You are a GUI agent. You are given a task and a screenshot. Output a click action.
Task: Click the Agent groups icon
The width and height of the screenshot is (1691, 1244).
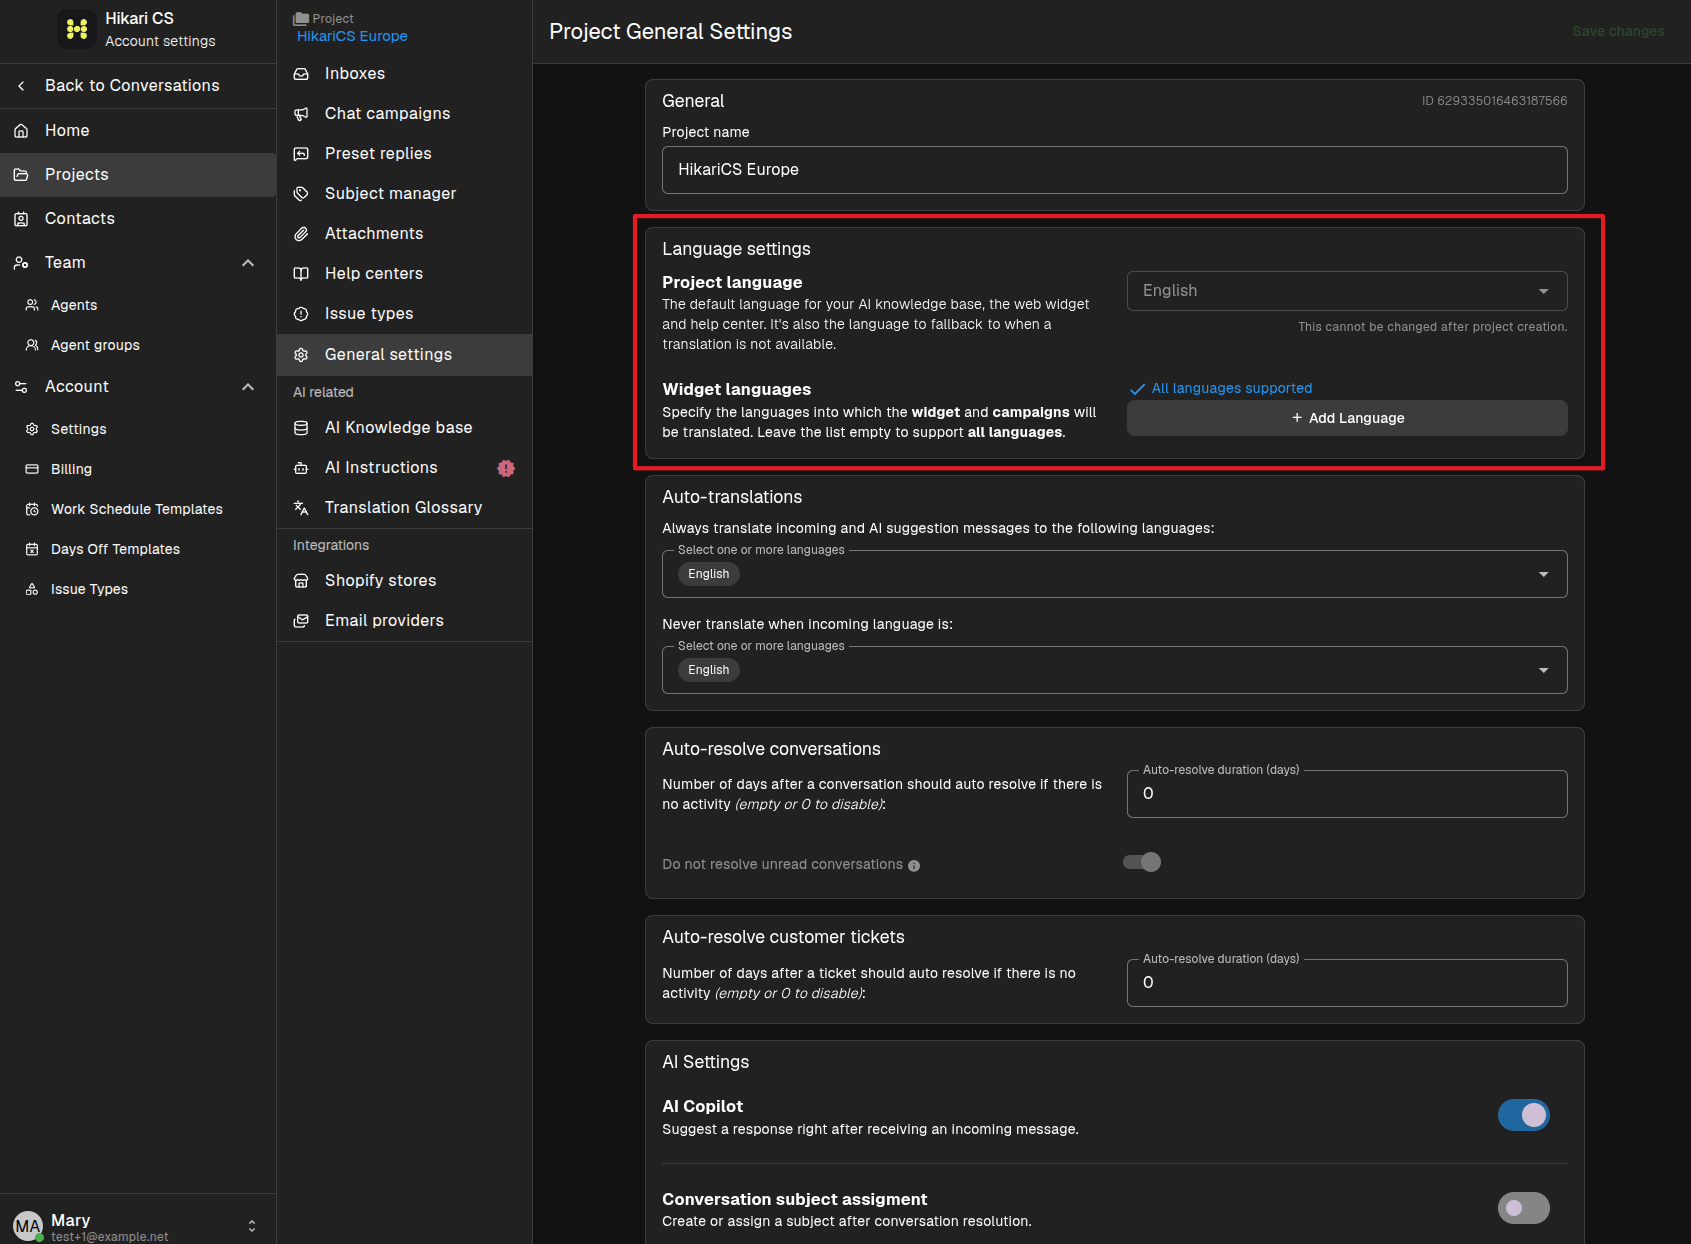coord(32,345)
